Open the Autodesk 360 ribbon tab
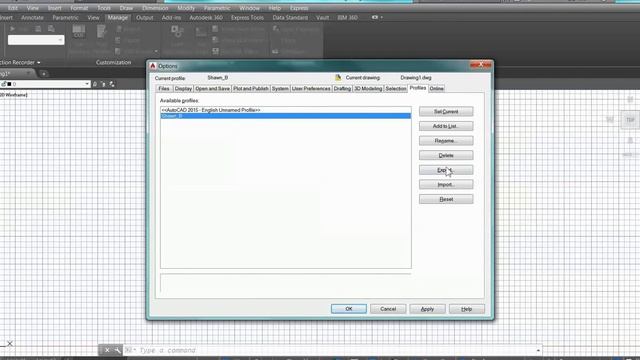The width and height of the screenshot is (640, 360). (x=206, y=18)
